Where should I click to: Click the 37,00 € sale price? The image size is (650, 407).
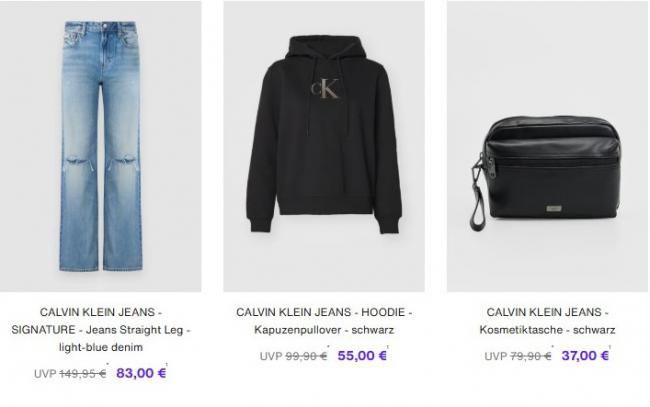point(585,356)
